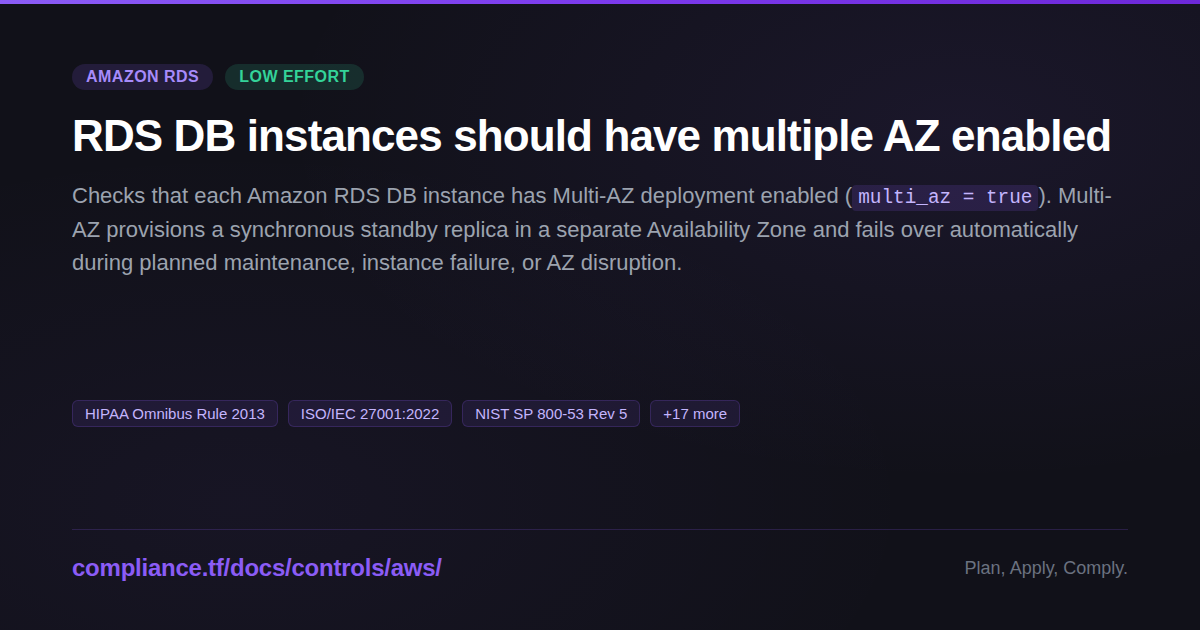This screenshot has width=1200, height=630.
Task: Select the LOW EFFORT badge
Action: pyautogui.click(x=294, y=77)
